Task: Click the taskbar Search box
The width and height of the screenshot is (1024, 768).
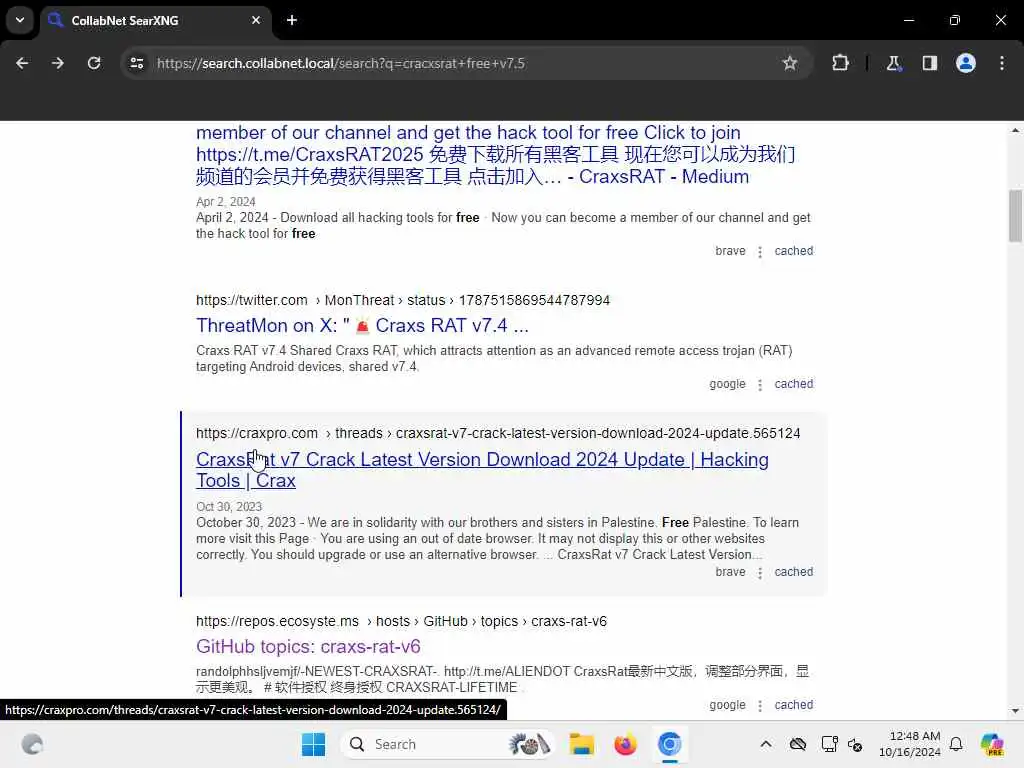Action: [x=448, y=744]
